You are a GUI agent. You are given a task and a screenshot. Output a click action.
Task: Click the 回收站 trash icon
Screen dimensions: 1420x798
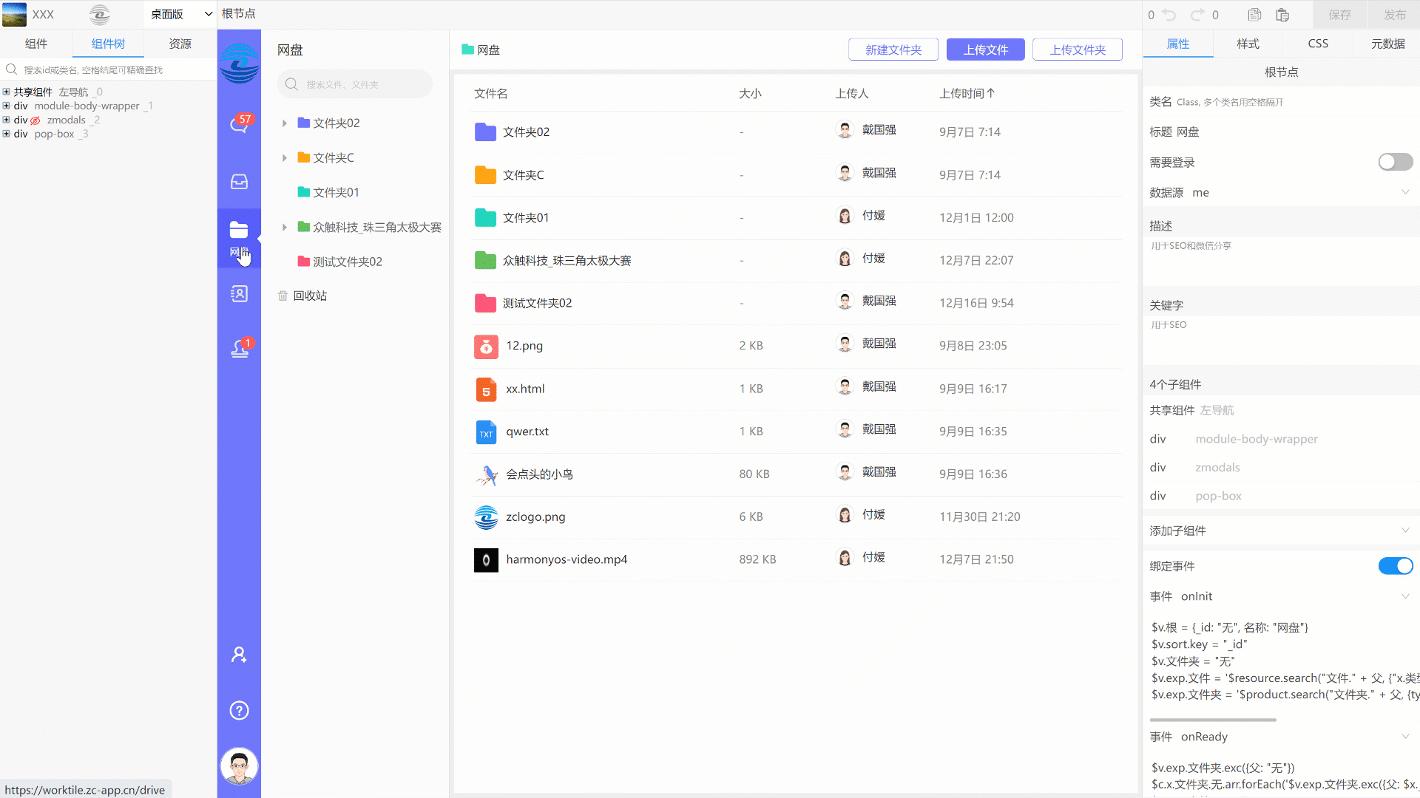(x=283, y=296)
